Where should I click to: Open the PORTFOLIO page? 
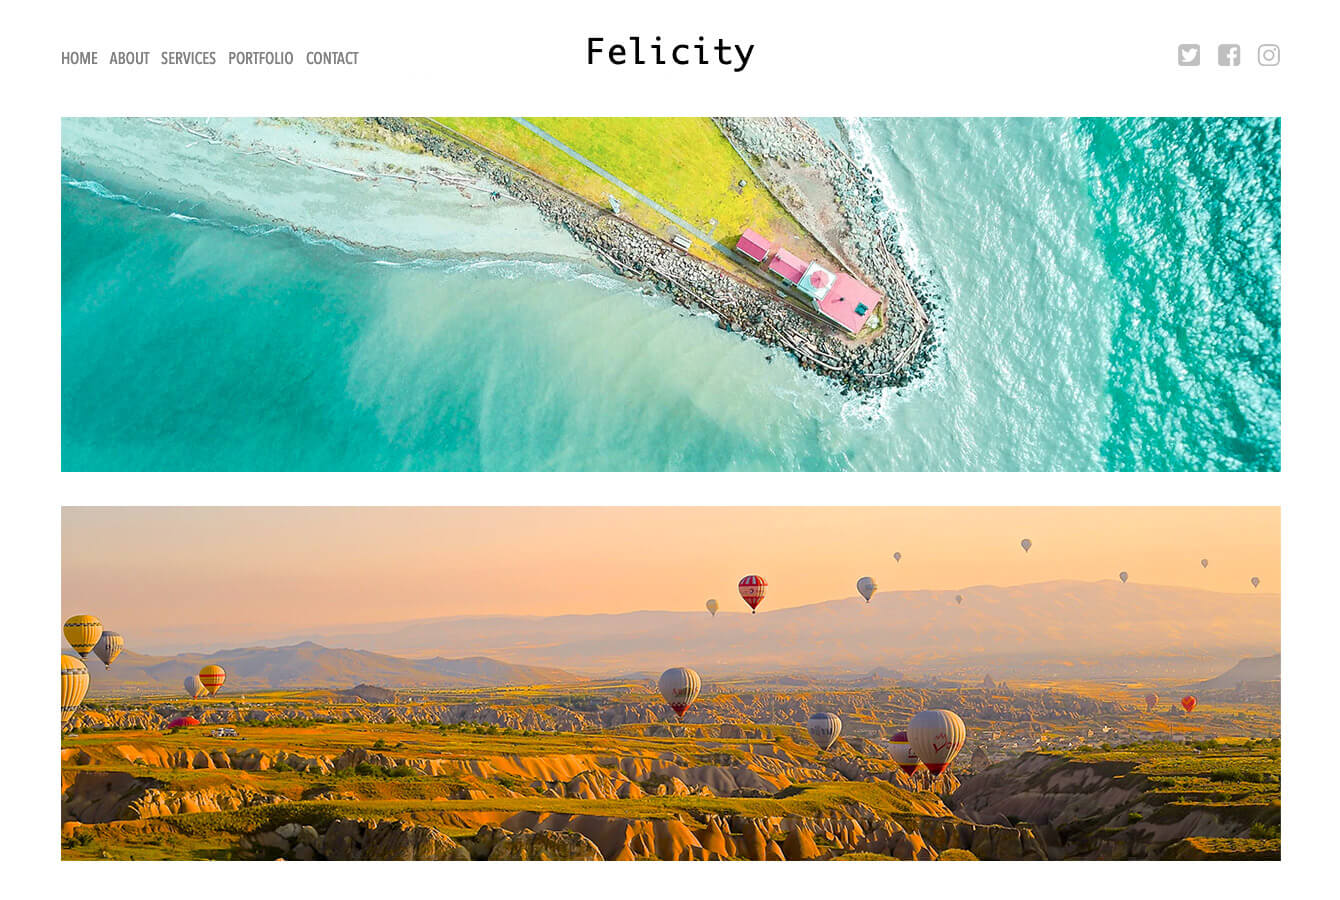tap(260, 58)
